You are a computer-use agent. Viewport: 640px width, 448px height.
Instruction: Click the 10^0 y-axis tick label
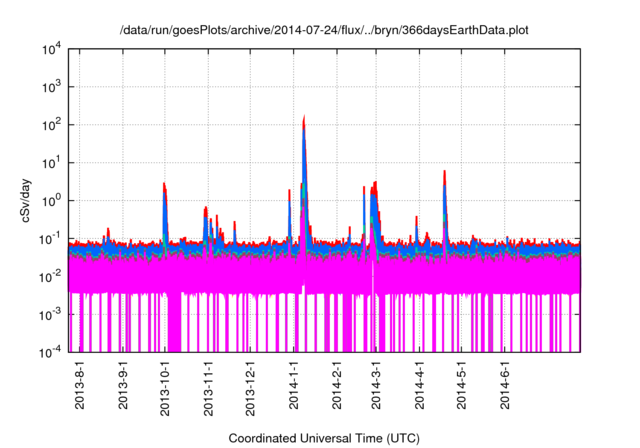pyautogui.click(x=52, y=200)
